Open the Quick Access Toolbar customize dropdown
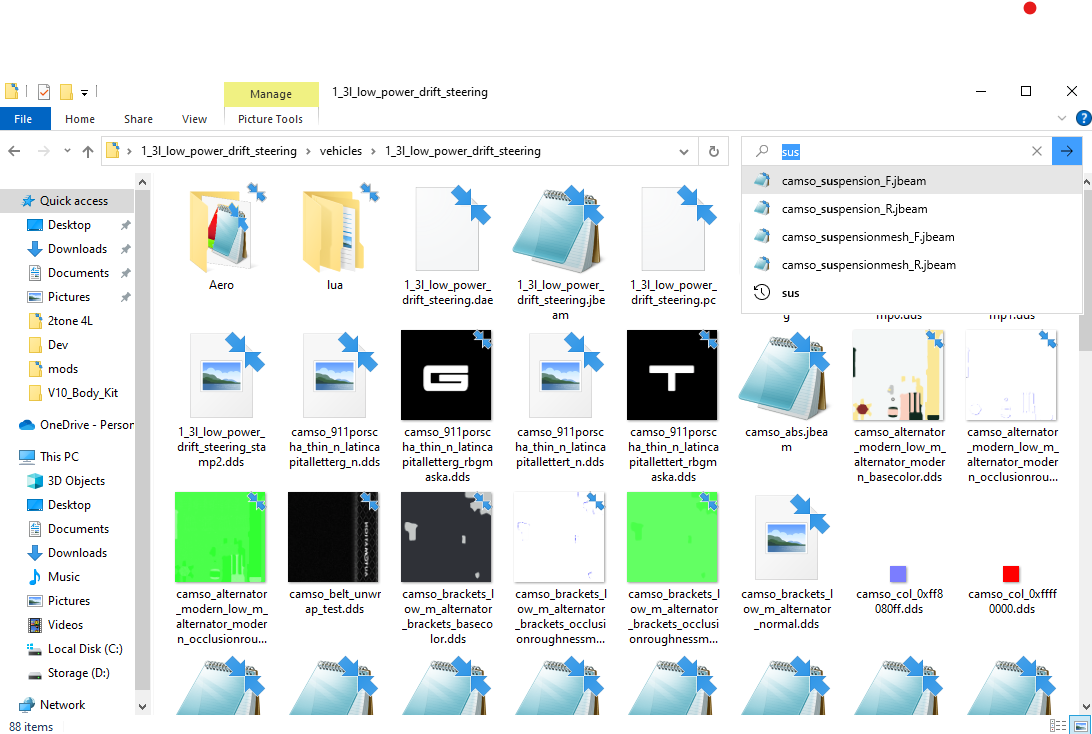Viewport: 1092px width, 734px height. pos(84,92)
